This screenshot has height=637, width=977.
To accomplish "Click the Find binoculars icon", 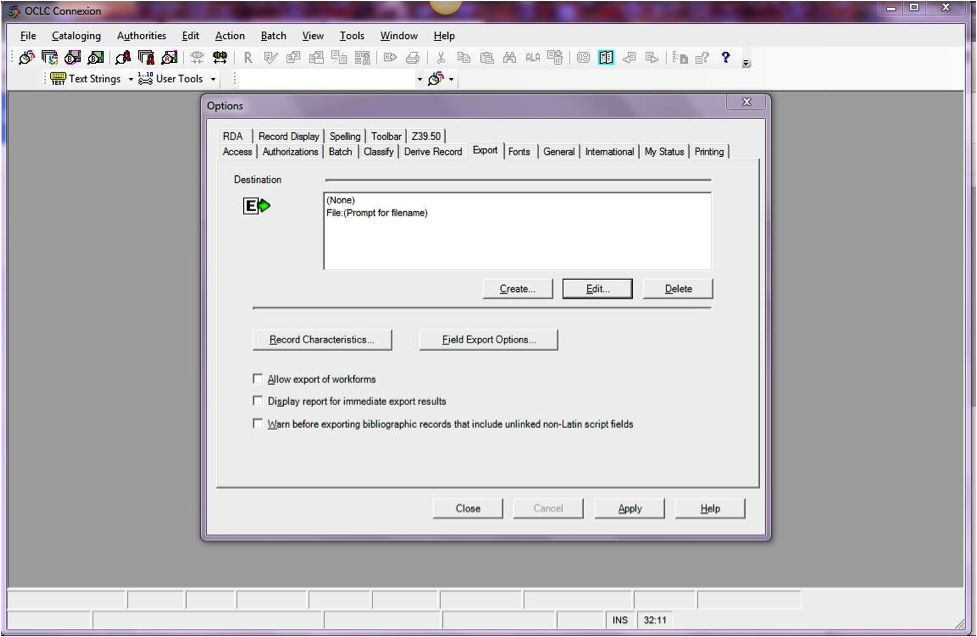I will click(x=510, y=58).
